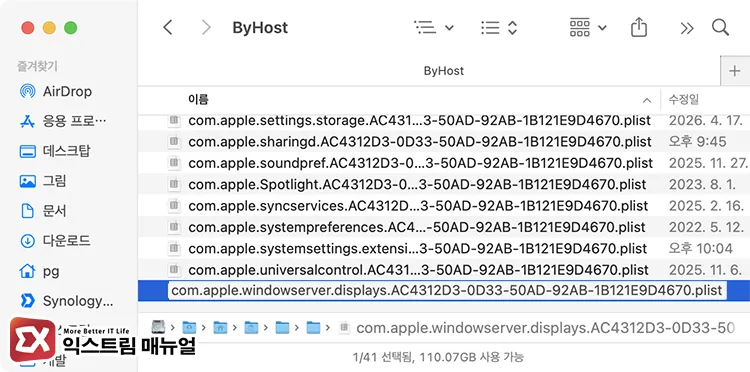The image size is (750, 372).
Task: Click the universalcontrol file's plist icon
Action: pyautogui.click(x=175, y=269)
